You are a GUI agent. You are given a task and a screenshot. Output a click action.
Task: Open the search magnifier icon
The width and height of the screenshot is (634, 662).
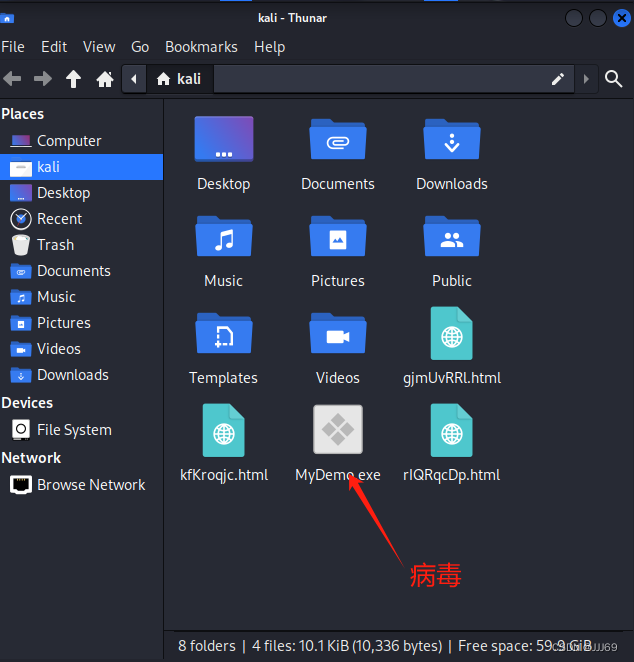point(615,78)
